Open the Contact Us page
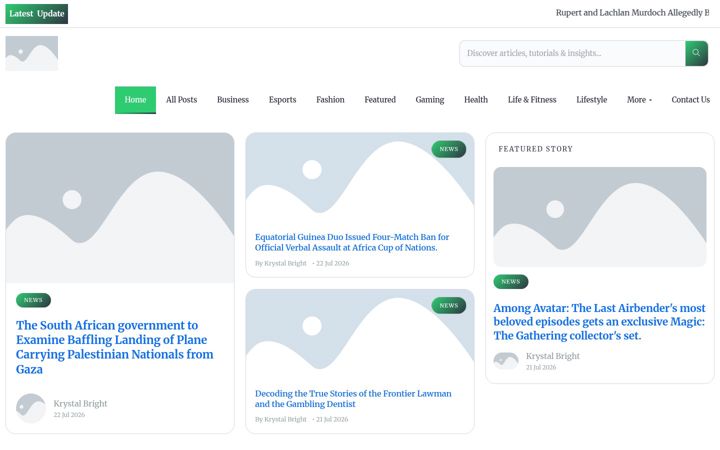This screenshot has height=450, width=720. point(691,100)
